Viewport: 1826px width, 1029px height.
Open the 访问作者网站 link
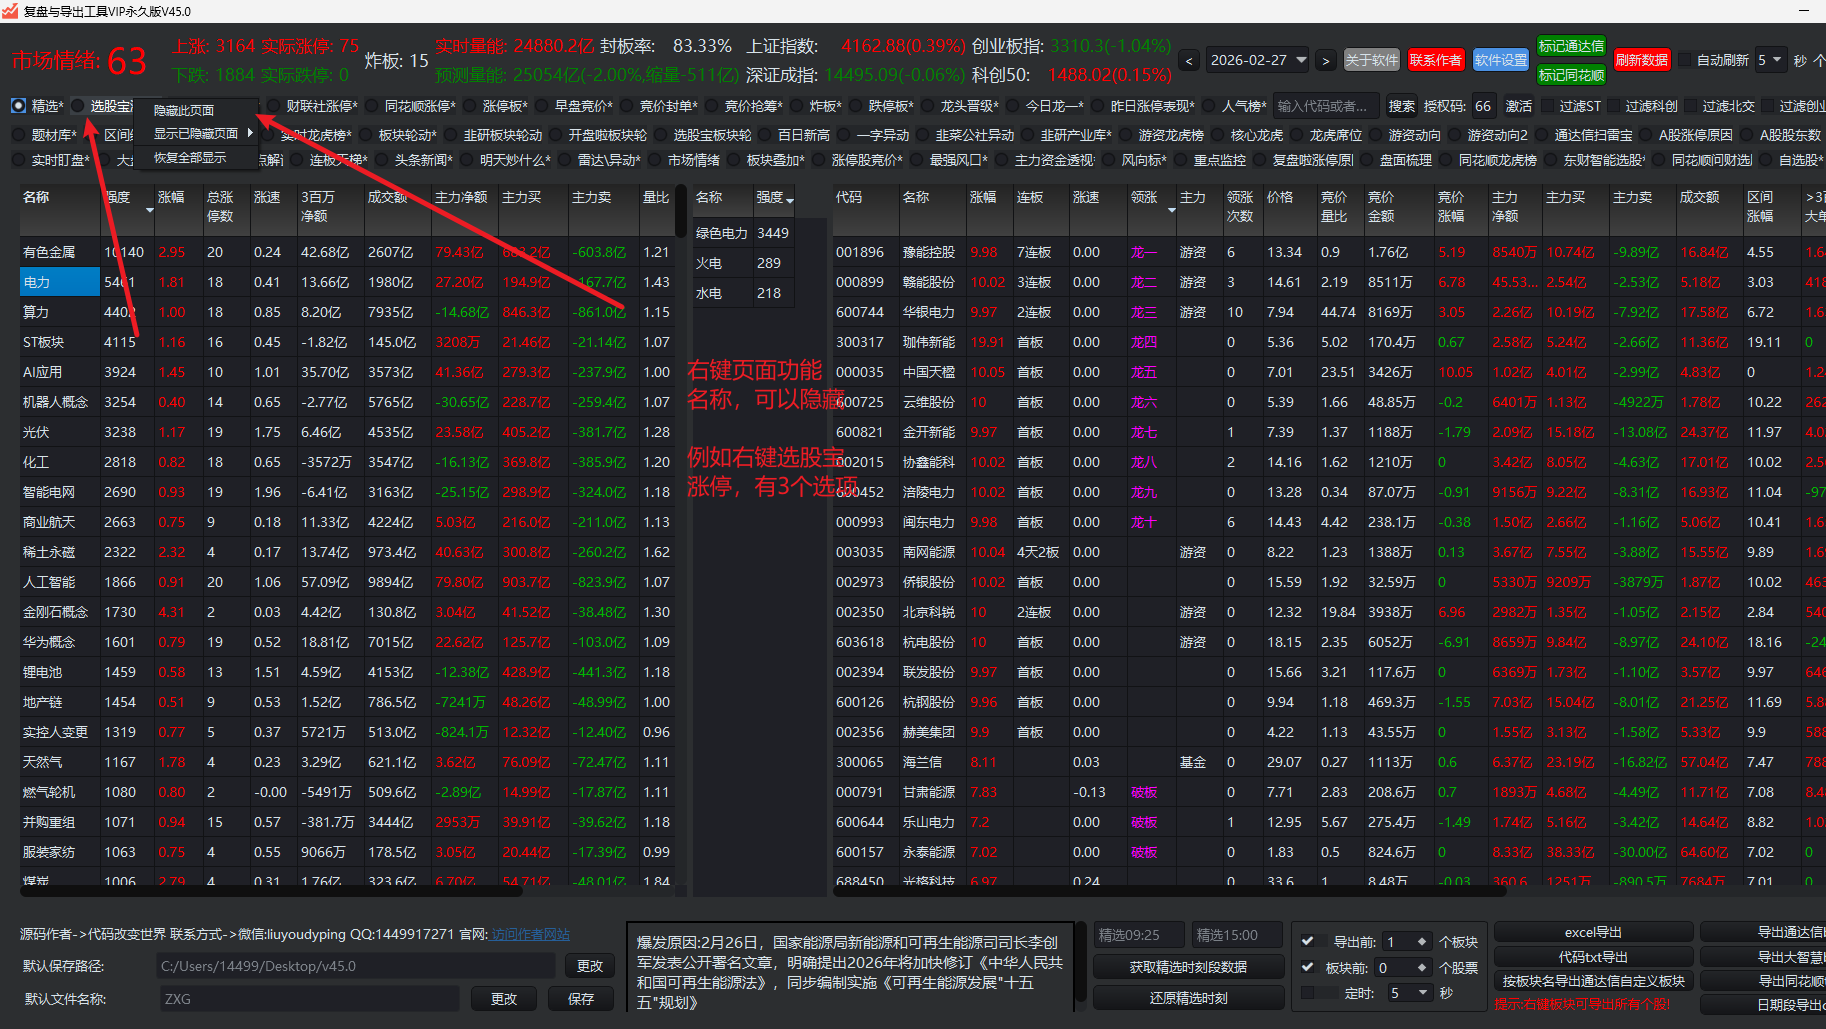530,934
